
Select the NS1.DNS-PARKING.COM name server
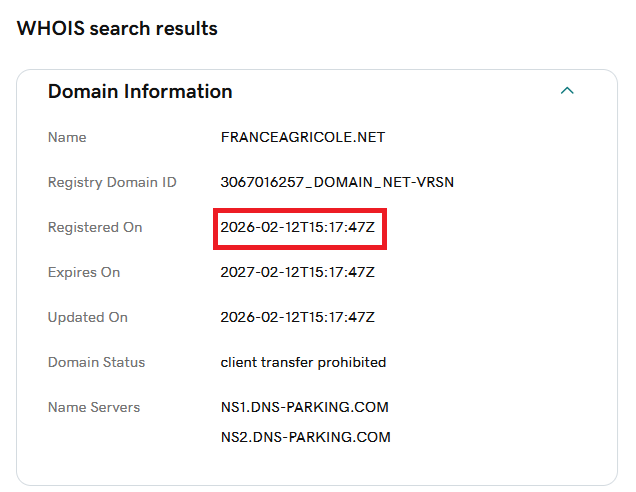tap(305, 407)
